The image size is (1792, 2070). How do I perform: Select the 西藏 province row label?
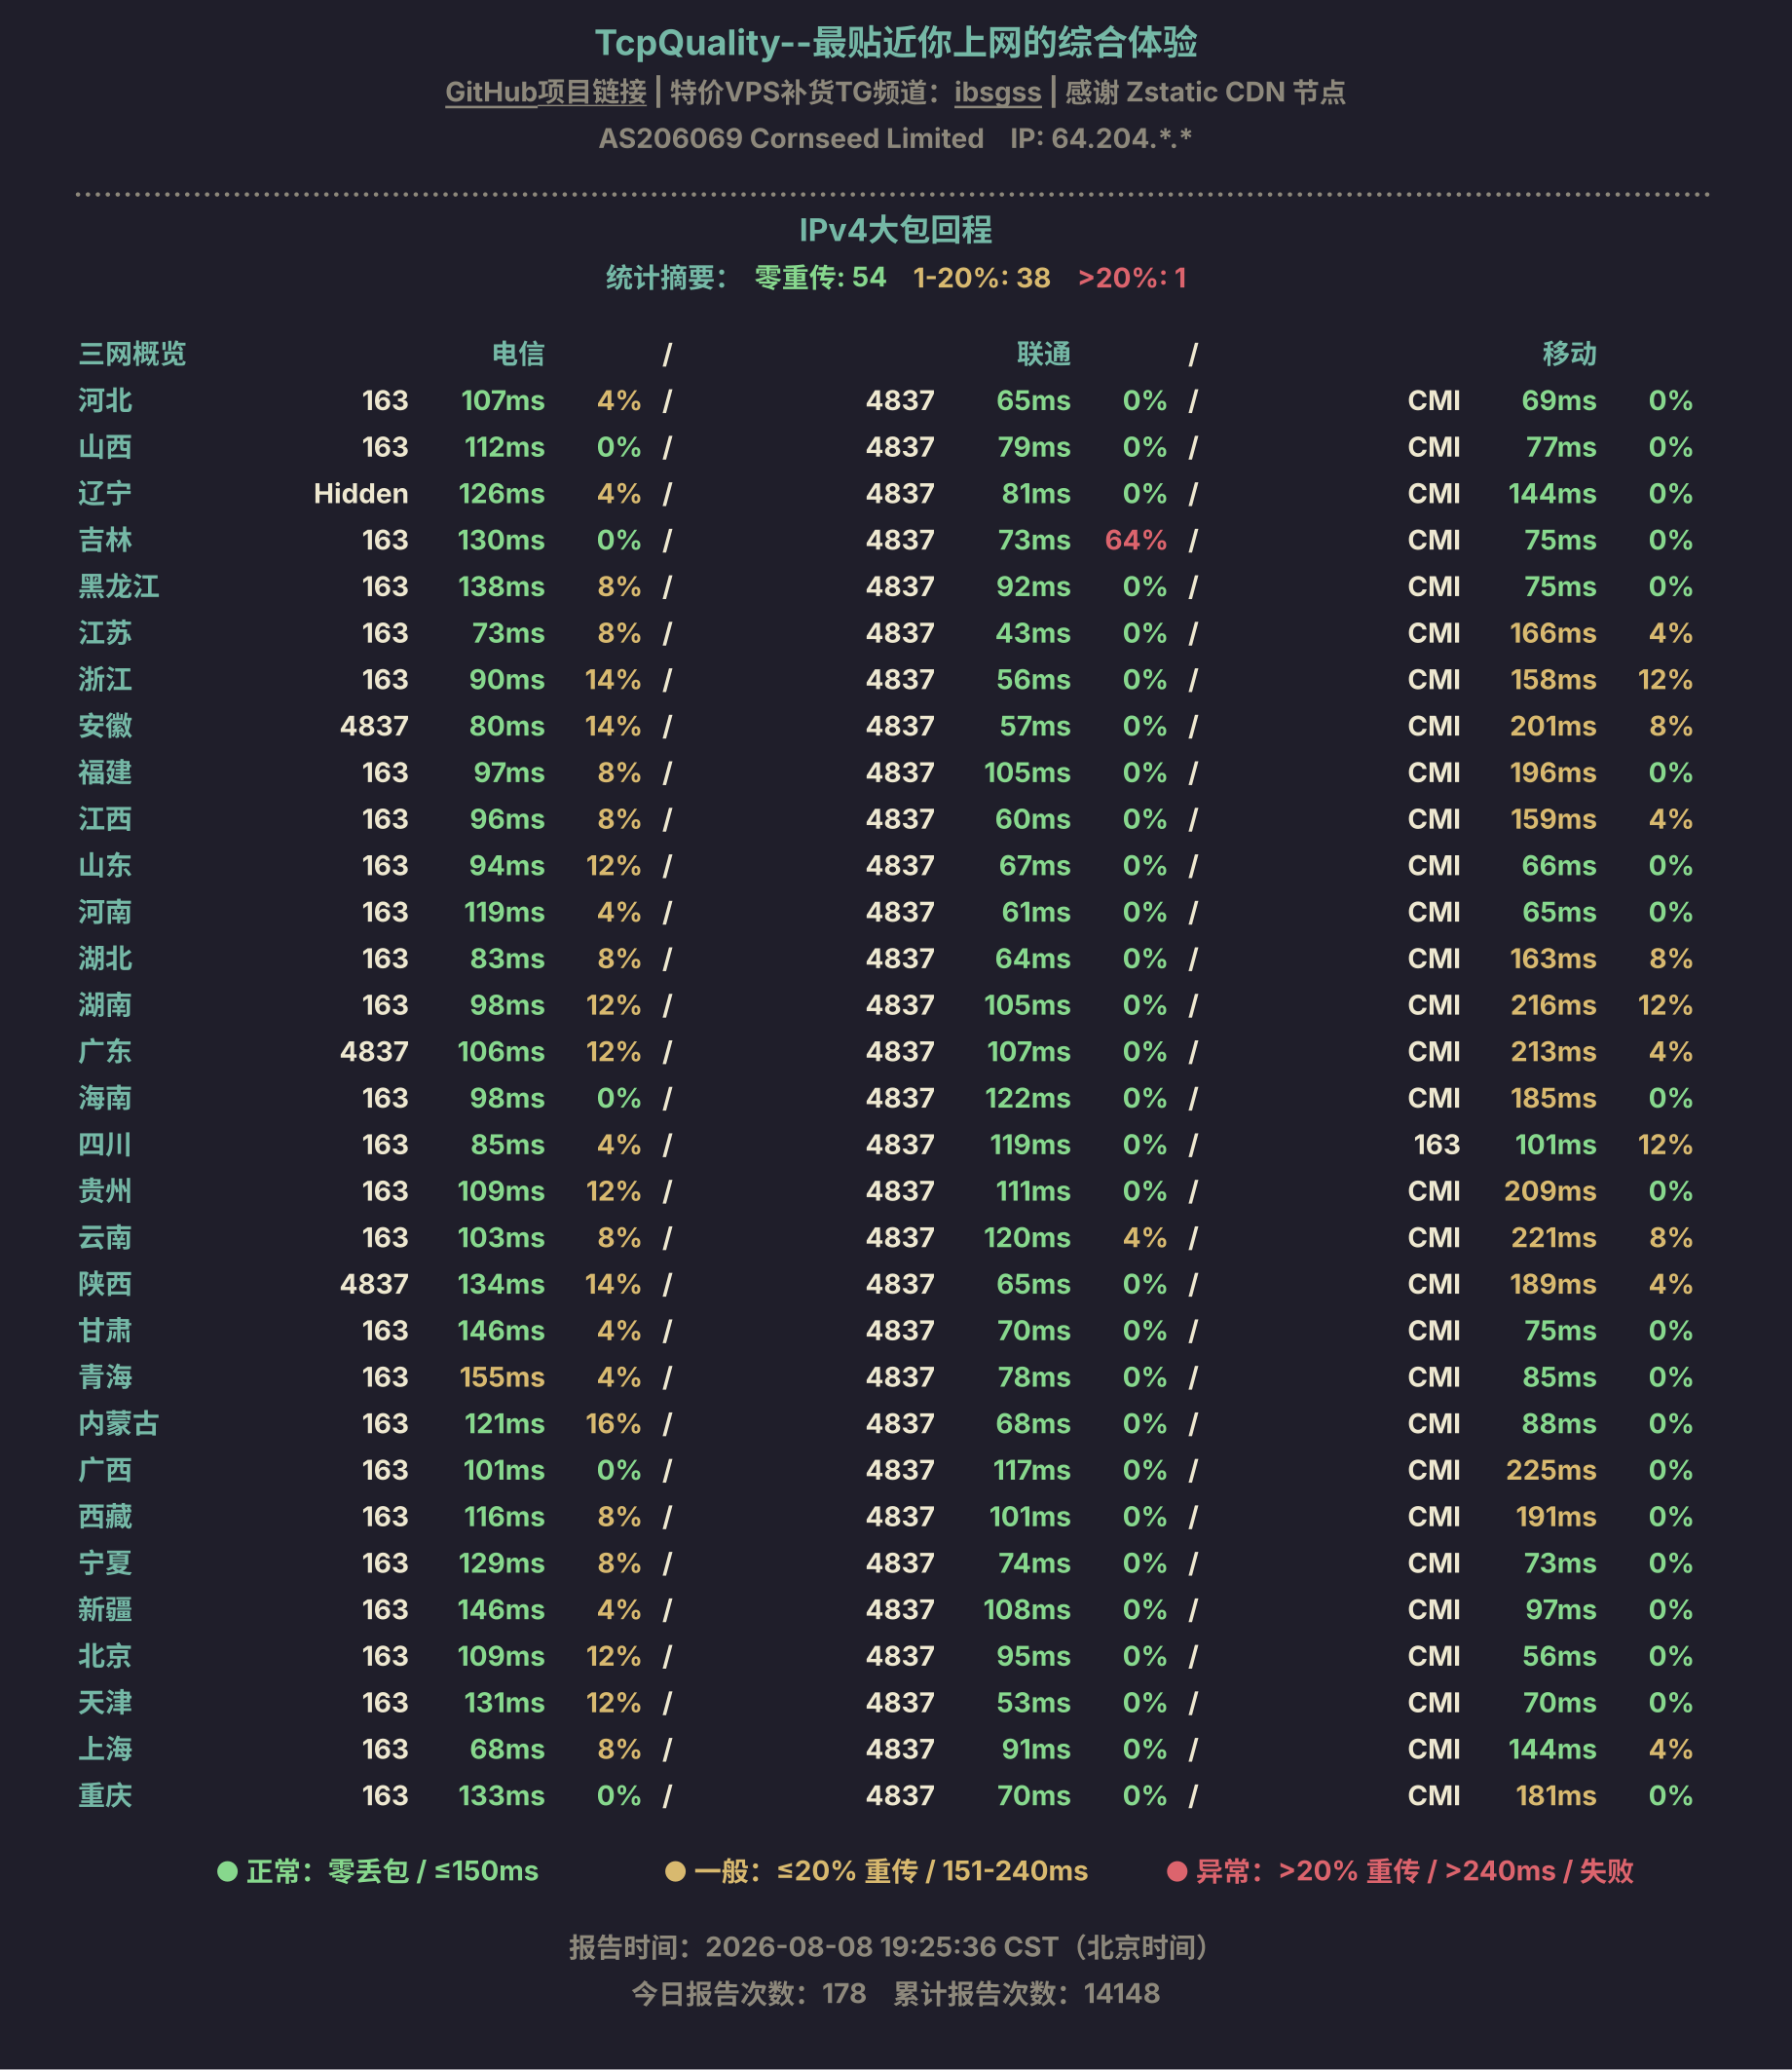105,1516
